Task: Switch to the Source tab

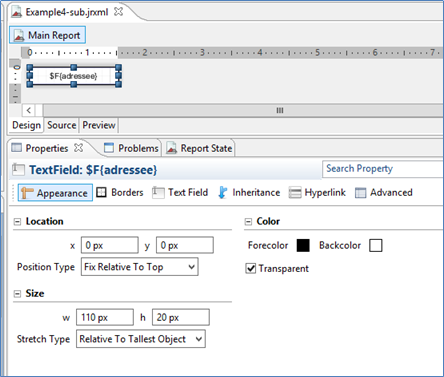Action: [62, 125]
